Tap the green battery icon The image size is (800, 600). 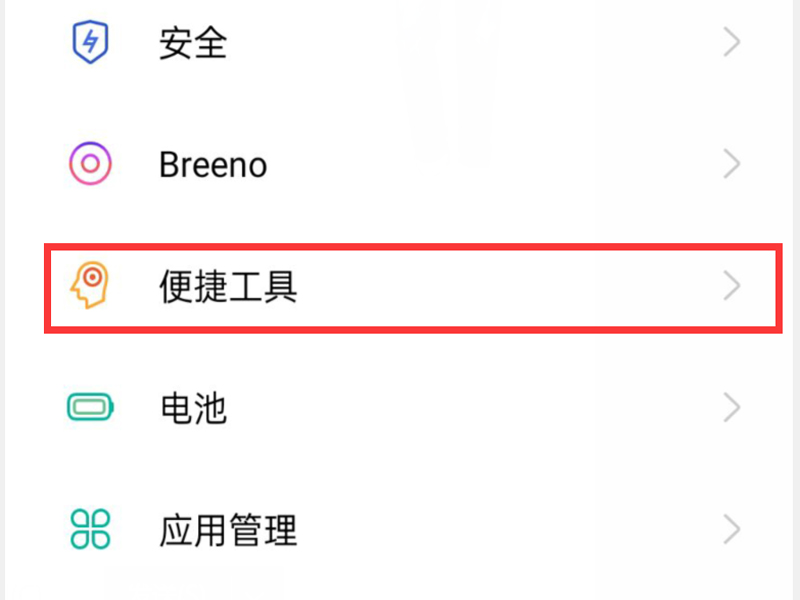[90, 408]
